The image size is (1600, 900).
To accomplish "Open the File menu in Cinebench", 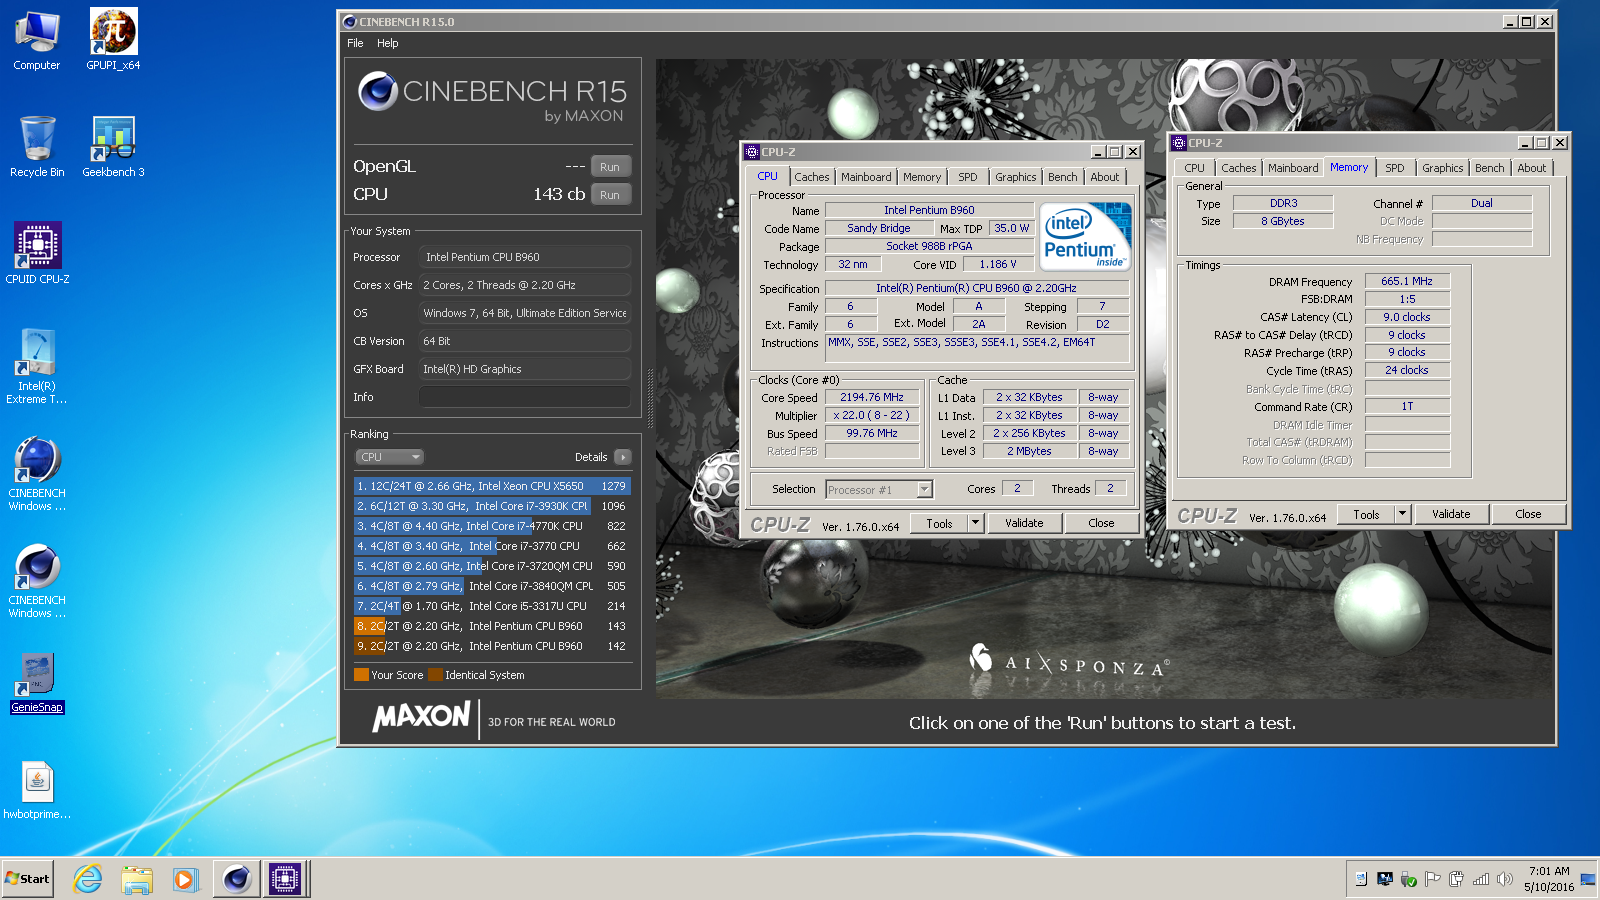I will click(x=355, y=43).
